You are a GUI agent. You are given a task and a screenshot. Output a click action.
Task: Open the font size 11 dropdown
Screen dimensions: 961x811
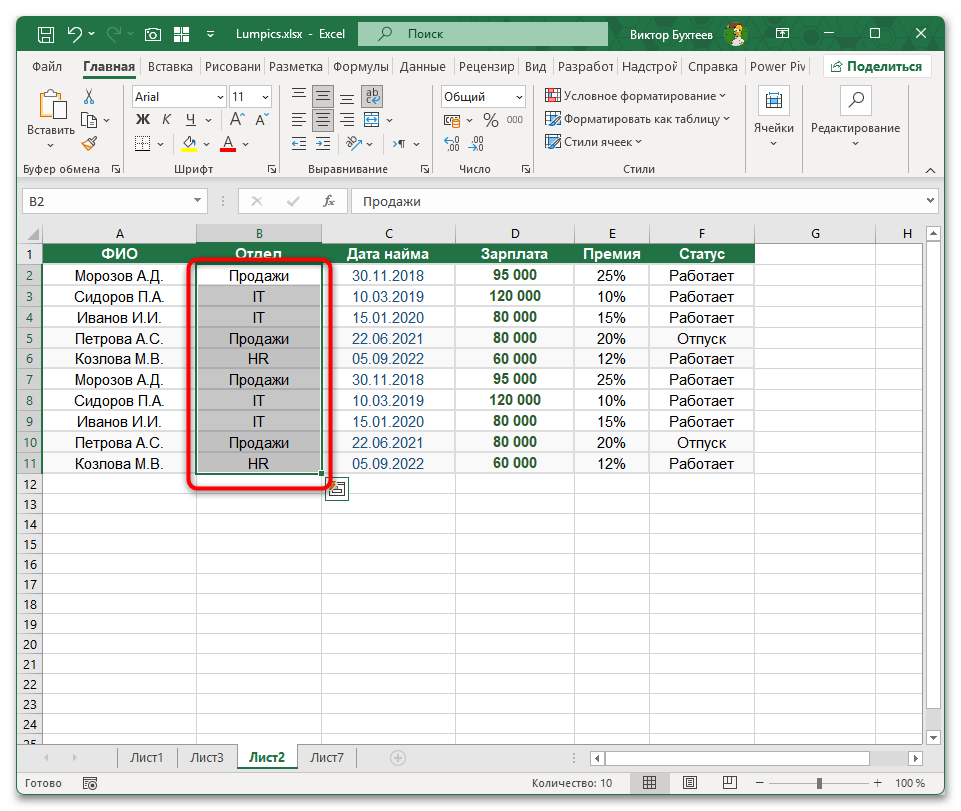[265, 97]
